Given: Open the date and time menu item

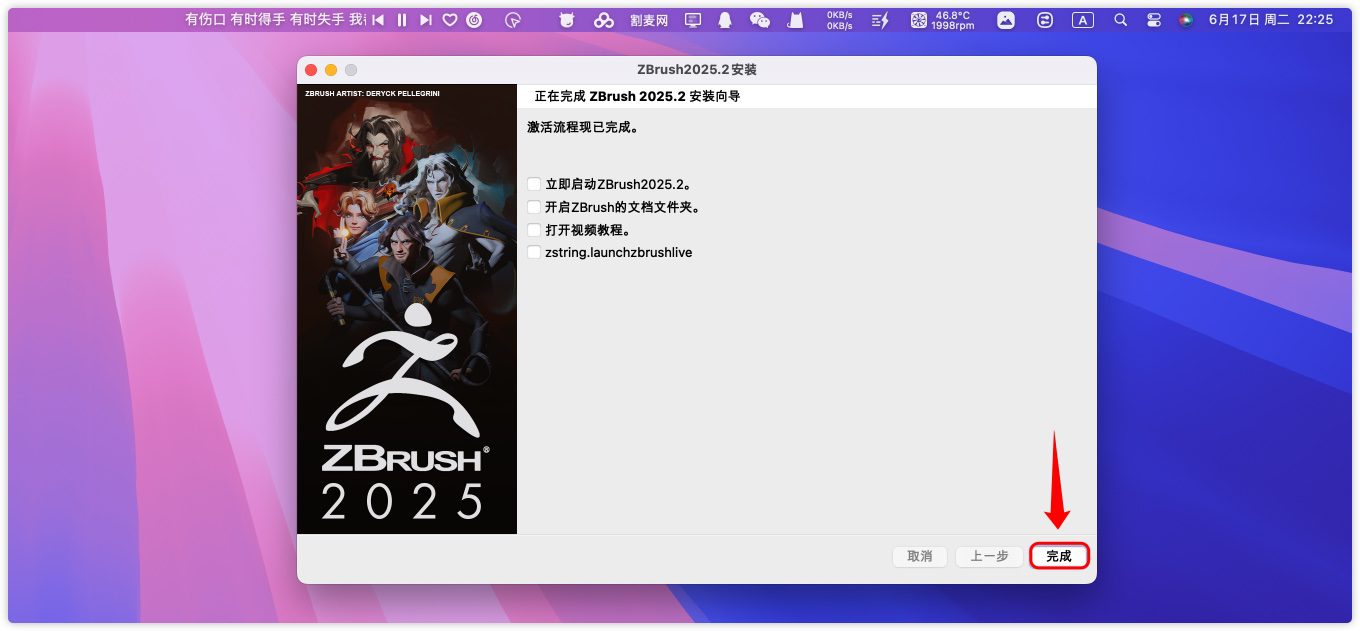Looking at the screenshot, I should click(x=1271, y=20).
